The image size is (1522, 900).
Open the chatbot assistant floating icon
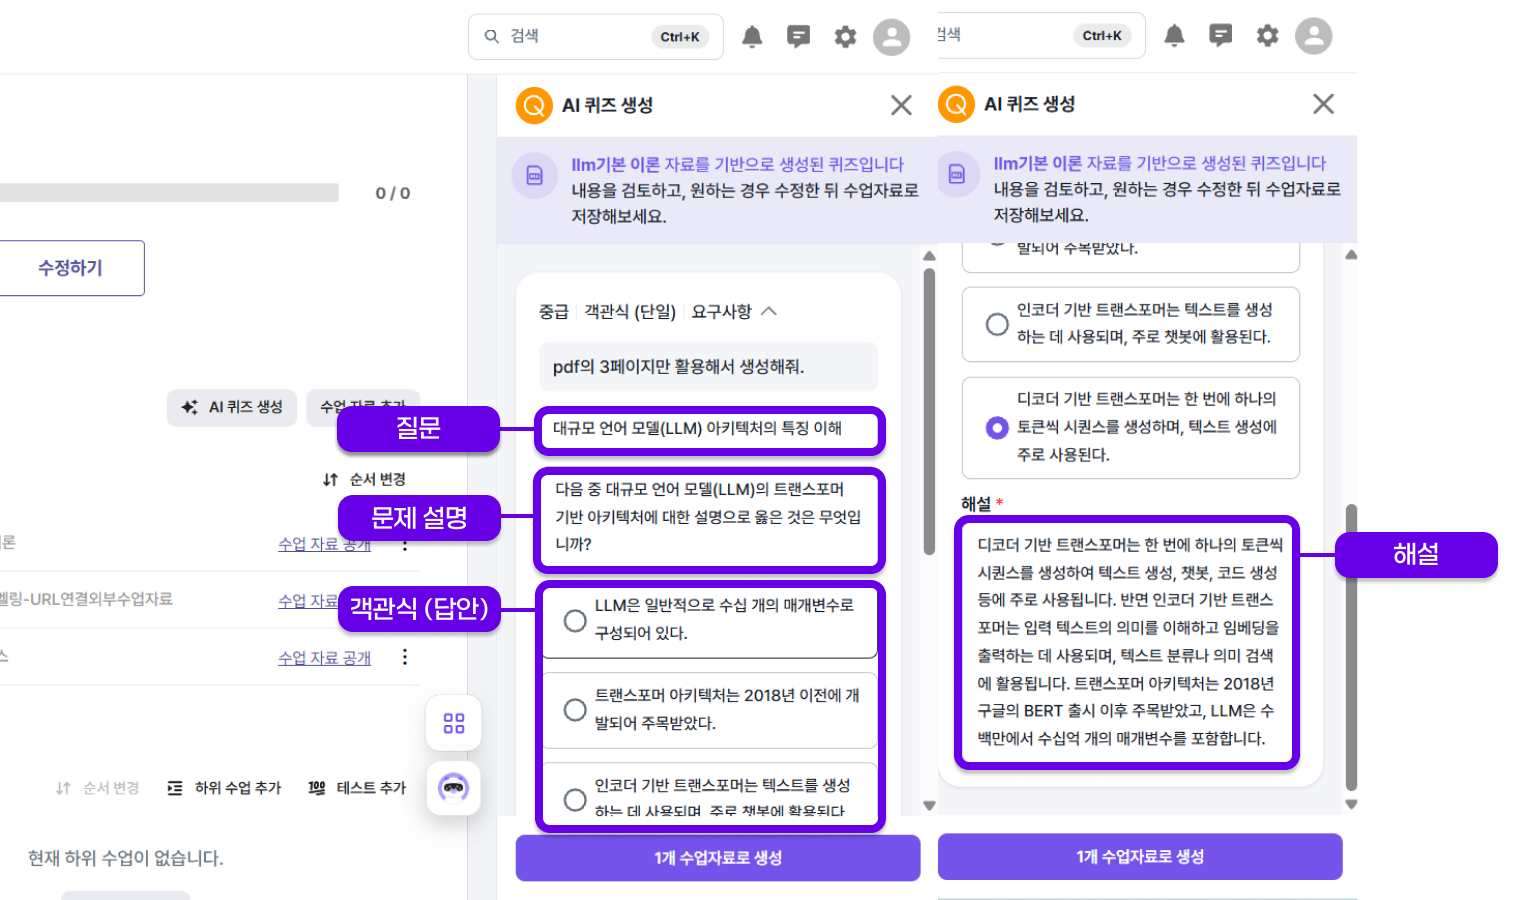(x=453, y=788)
